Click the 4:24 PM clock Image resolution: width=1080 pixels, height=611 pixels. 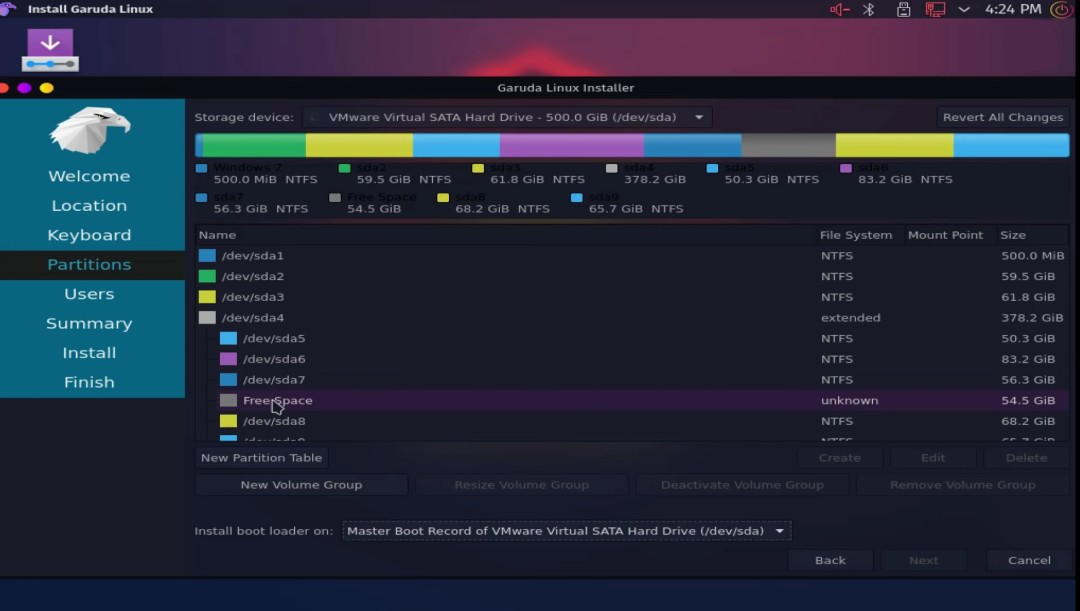(x=1012, y=9)
